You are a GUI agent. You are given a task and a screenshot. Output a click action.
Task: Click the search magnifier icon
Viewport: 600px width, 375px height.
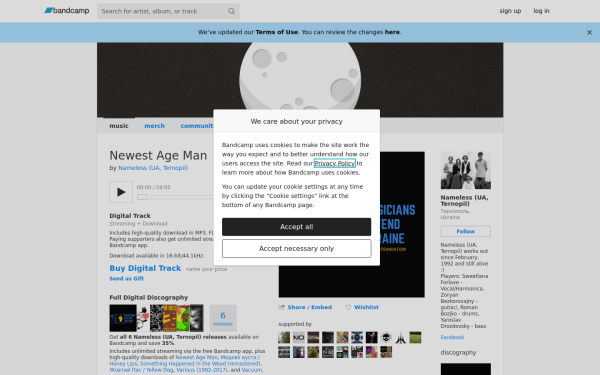[231, 11]
